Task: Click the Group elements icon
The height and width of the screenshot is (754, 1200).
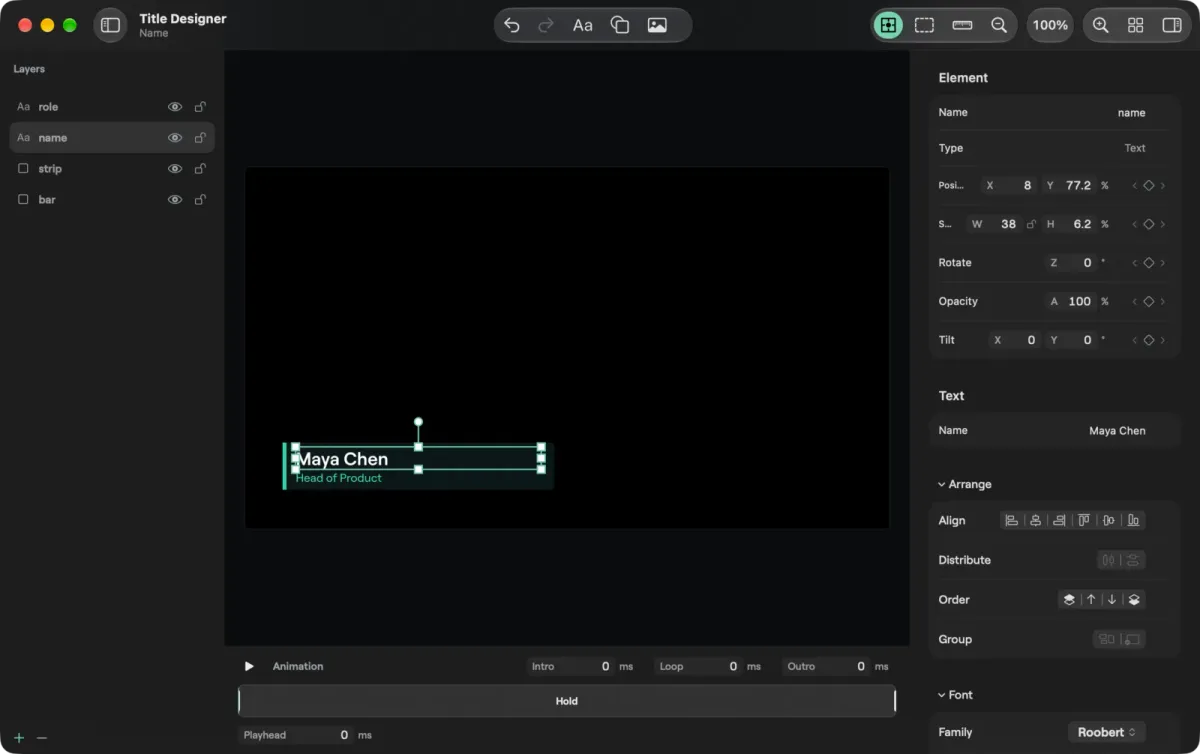Action: pyautogui.click(x=1107, y=639)
